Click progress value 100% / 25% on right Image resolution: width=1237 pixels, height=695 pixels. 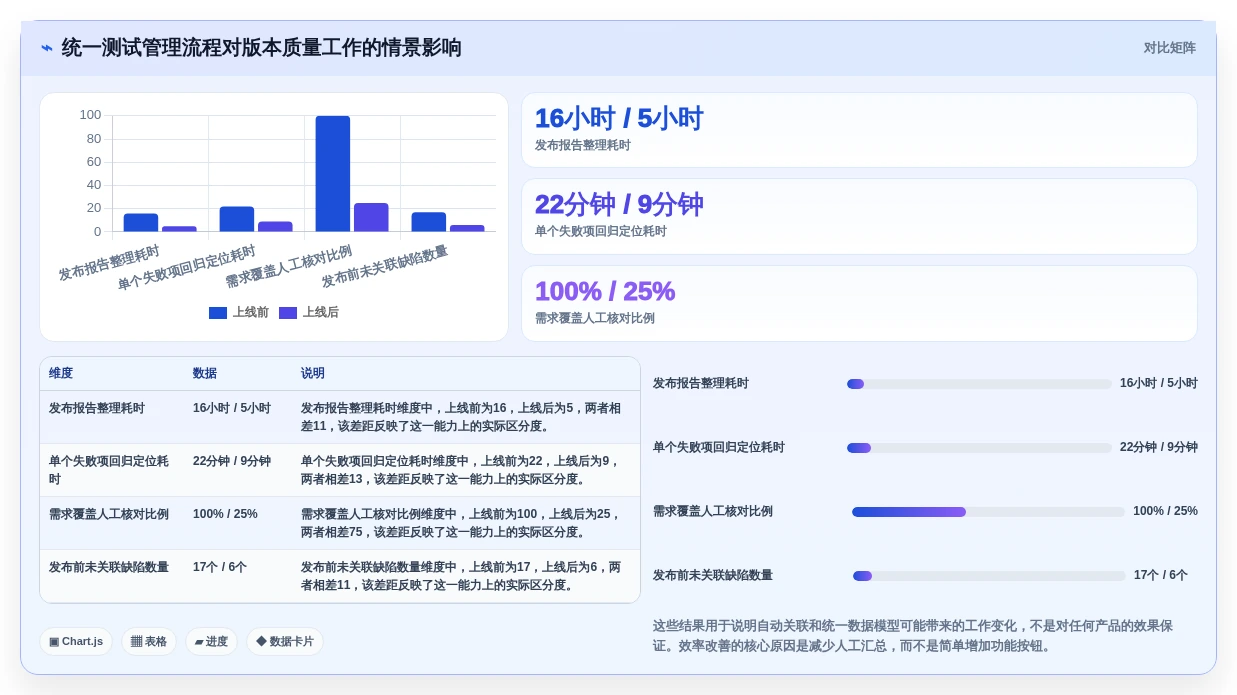tap(1165, 512)
